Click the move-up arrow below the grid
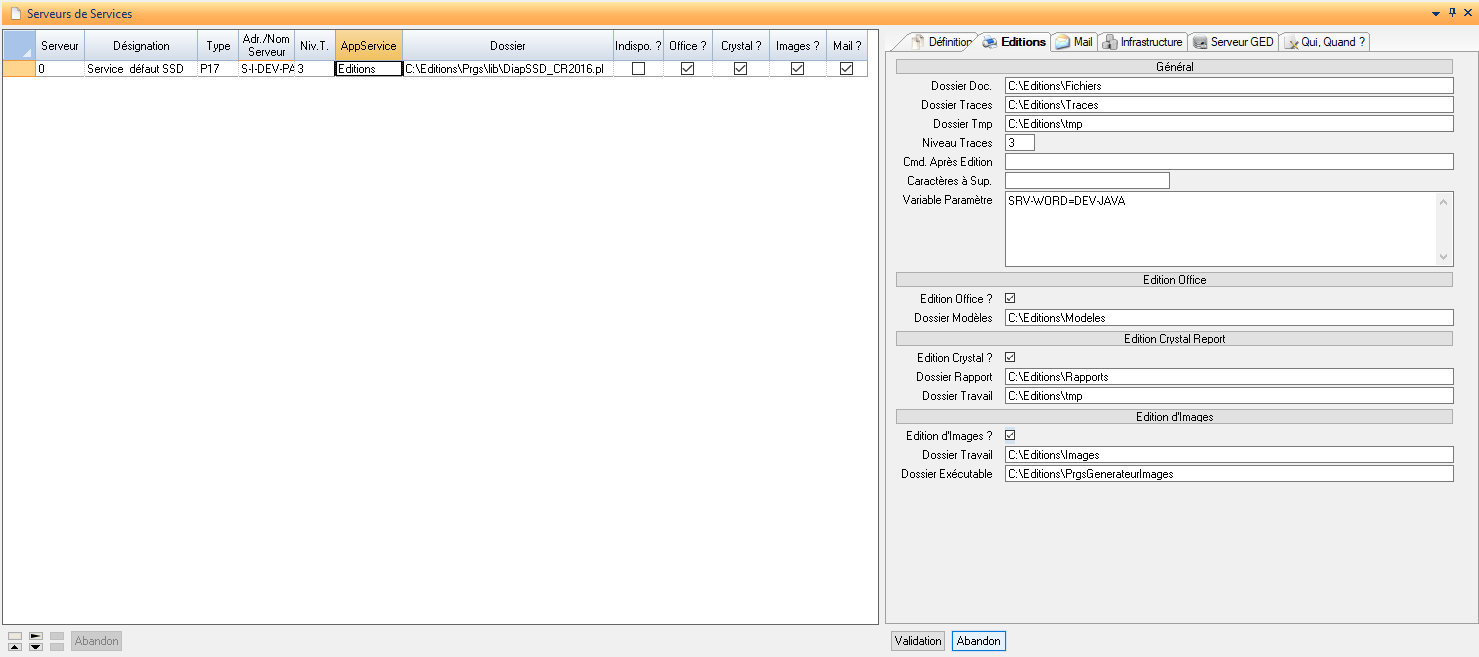Viewport: 1479px width, 657px height. point(15,647)
